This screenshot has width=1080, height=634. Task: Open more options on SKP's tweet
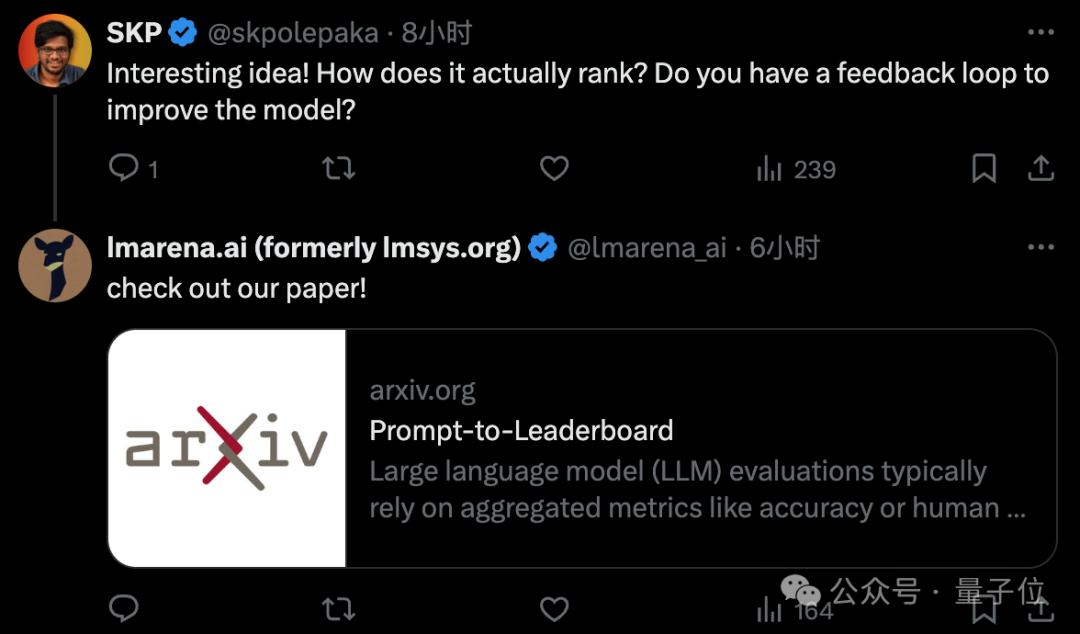coord(1041,33)
